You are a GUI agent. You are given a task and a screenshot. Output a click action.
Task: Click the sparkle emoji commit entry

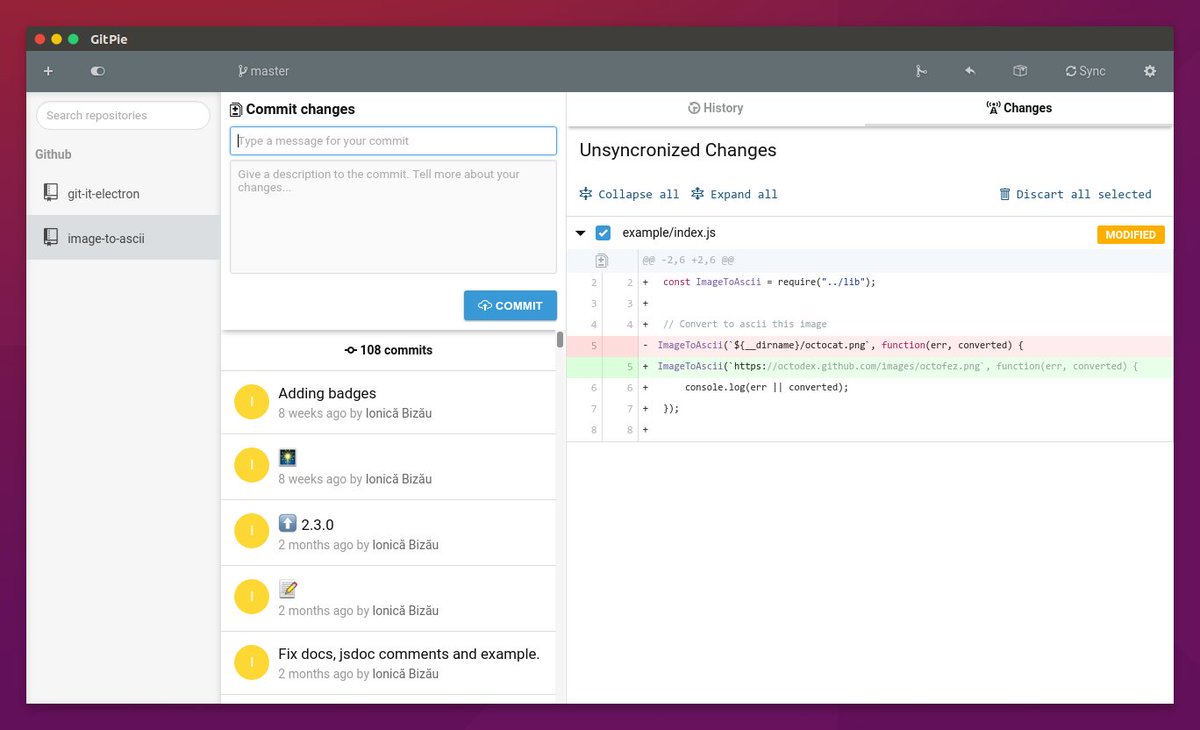tap(388, 467)
